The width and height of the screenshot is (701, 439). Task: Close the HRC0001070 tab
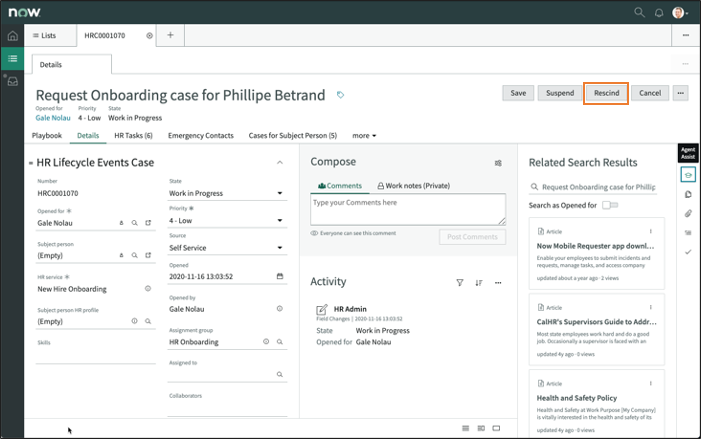tap(149, 35)
